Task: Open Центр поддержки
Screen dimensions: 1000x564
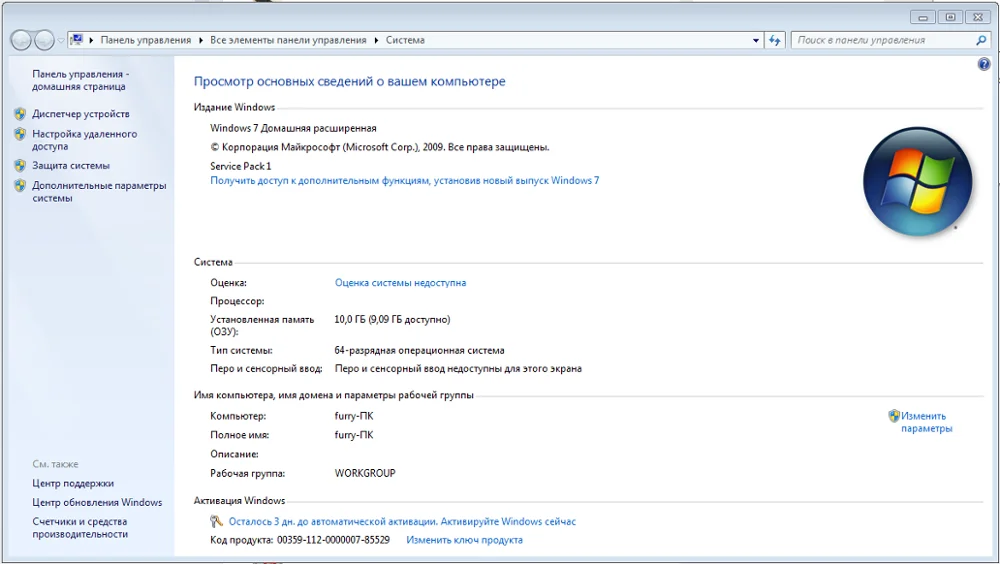Action: [x=73, y=483]
